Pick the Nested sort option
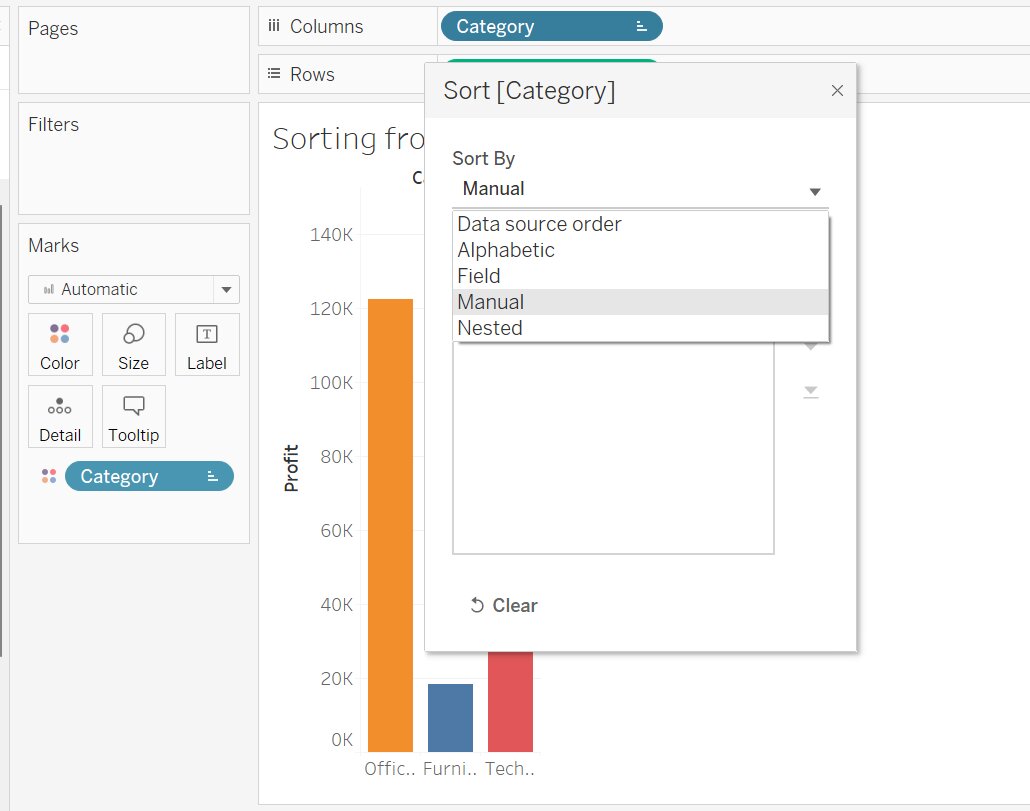 [490, 328]
